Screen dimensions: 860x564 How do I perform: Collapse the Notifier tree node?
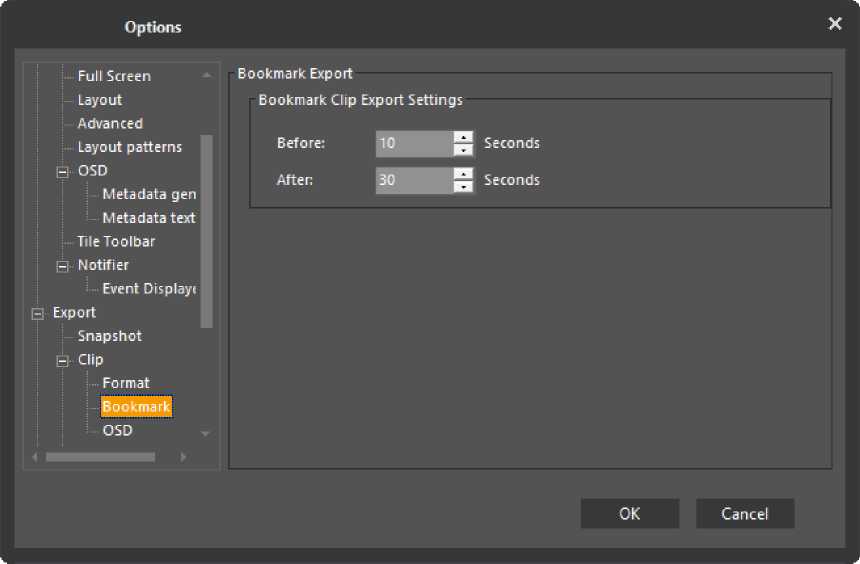click(x=62, y=265)
